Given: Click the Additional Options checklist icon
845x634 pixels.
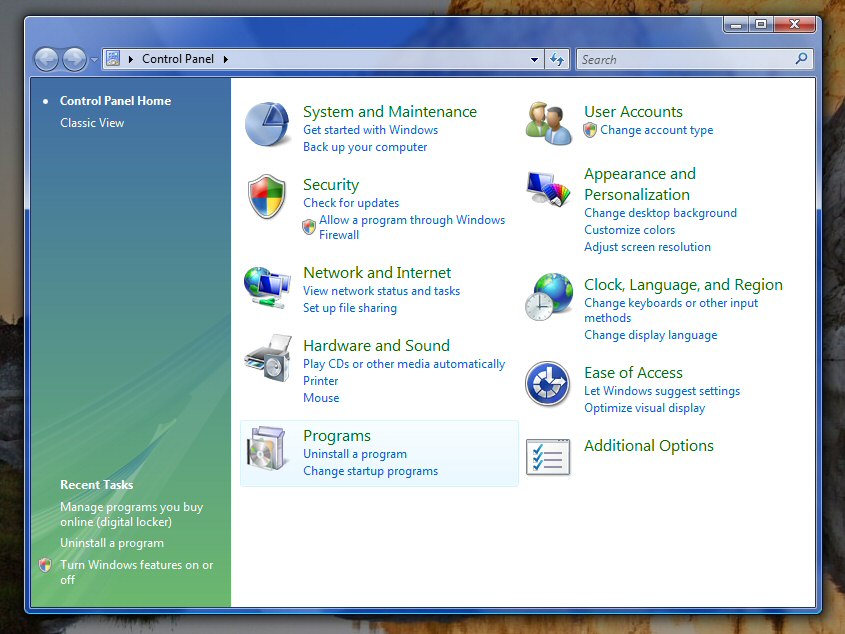Looking at the screenshot, I should (548, 457).
